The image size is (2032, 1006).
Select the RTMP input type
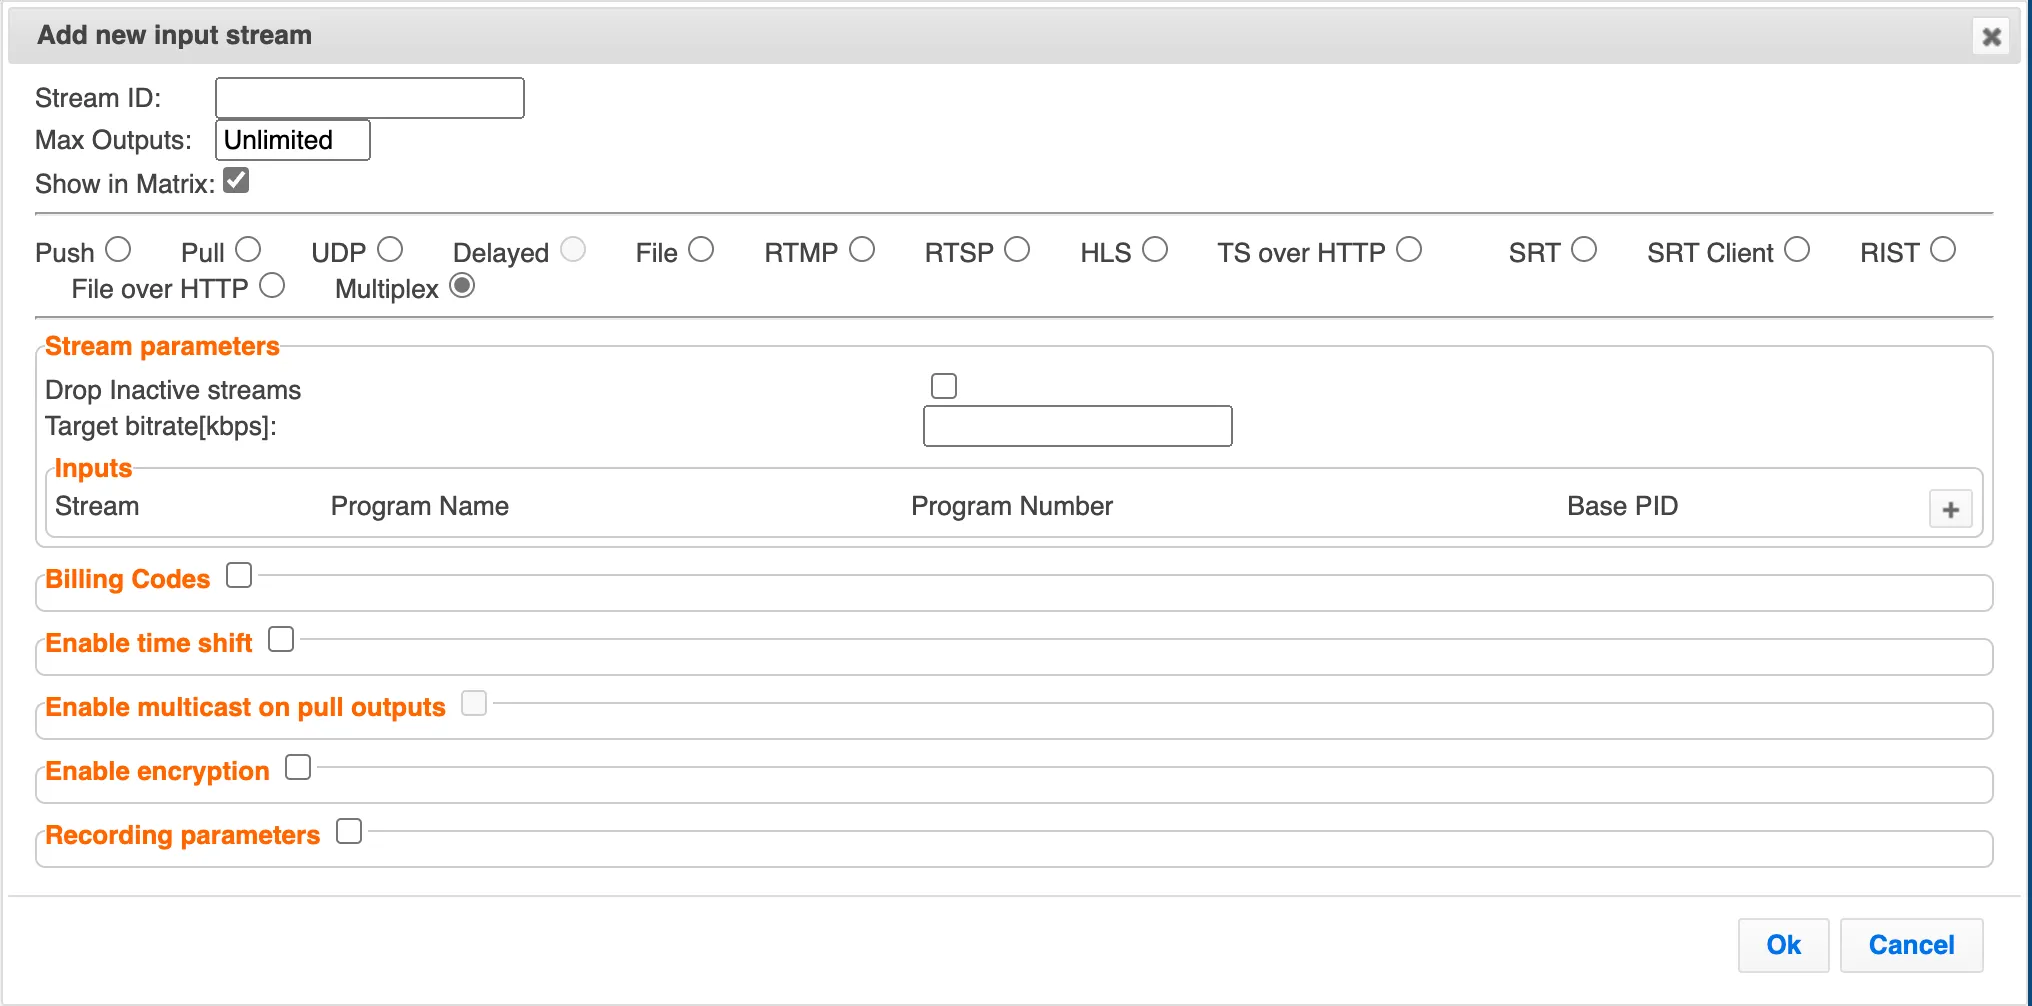[862, 249]
